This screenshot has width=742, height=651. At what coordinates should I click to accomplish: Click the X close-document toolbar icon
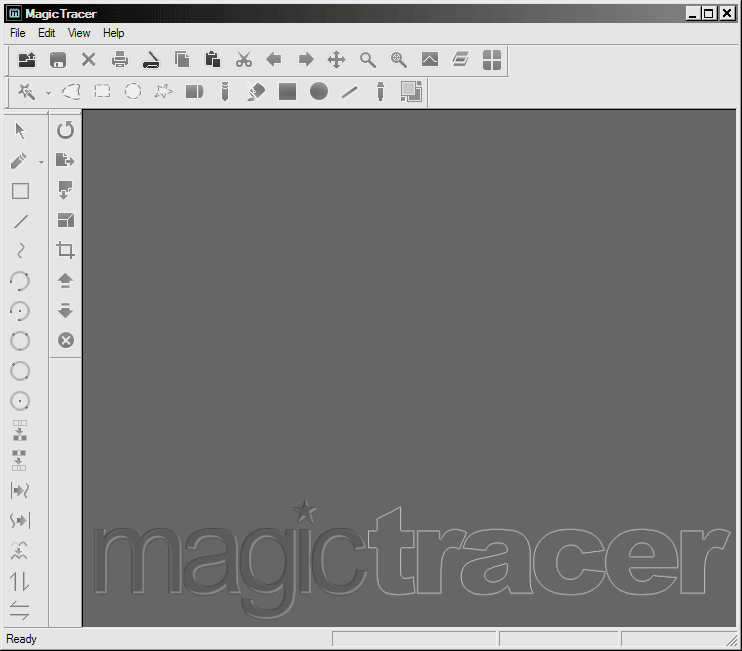pos(88,60)
